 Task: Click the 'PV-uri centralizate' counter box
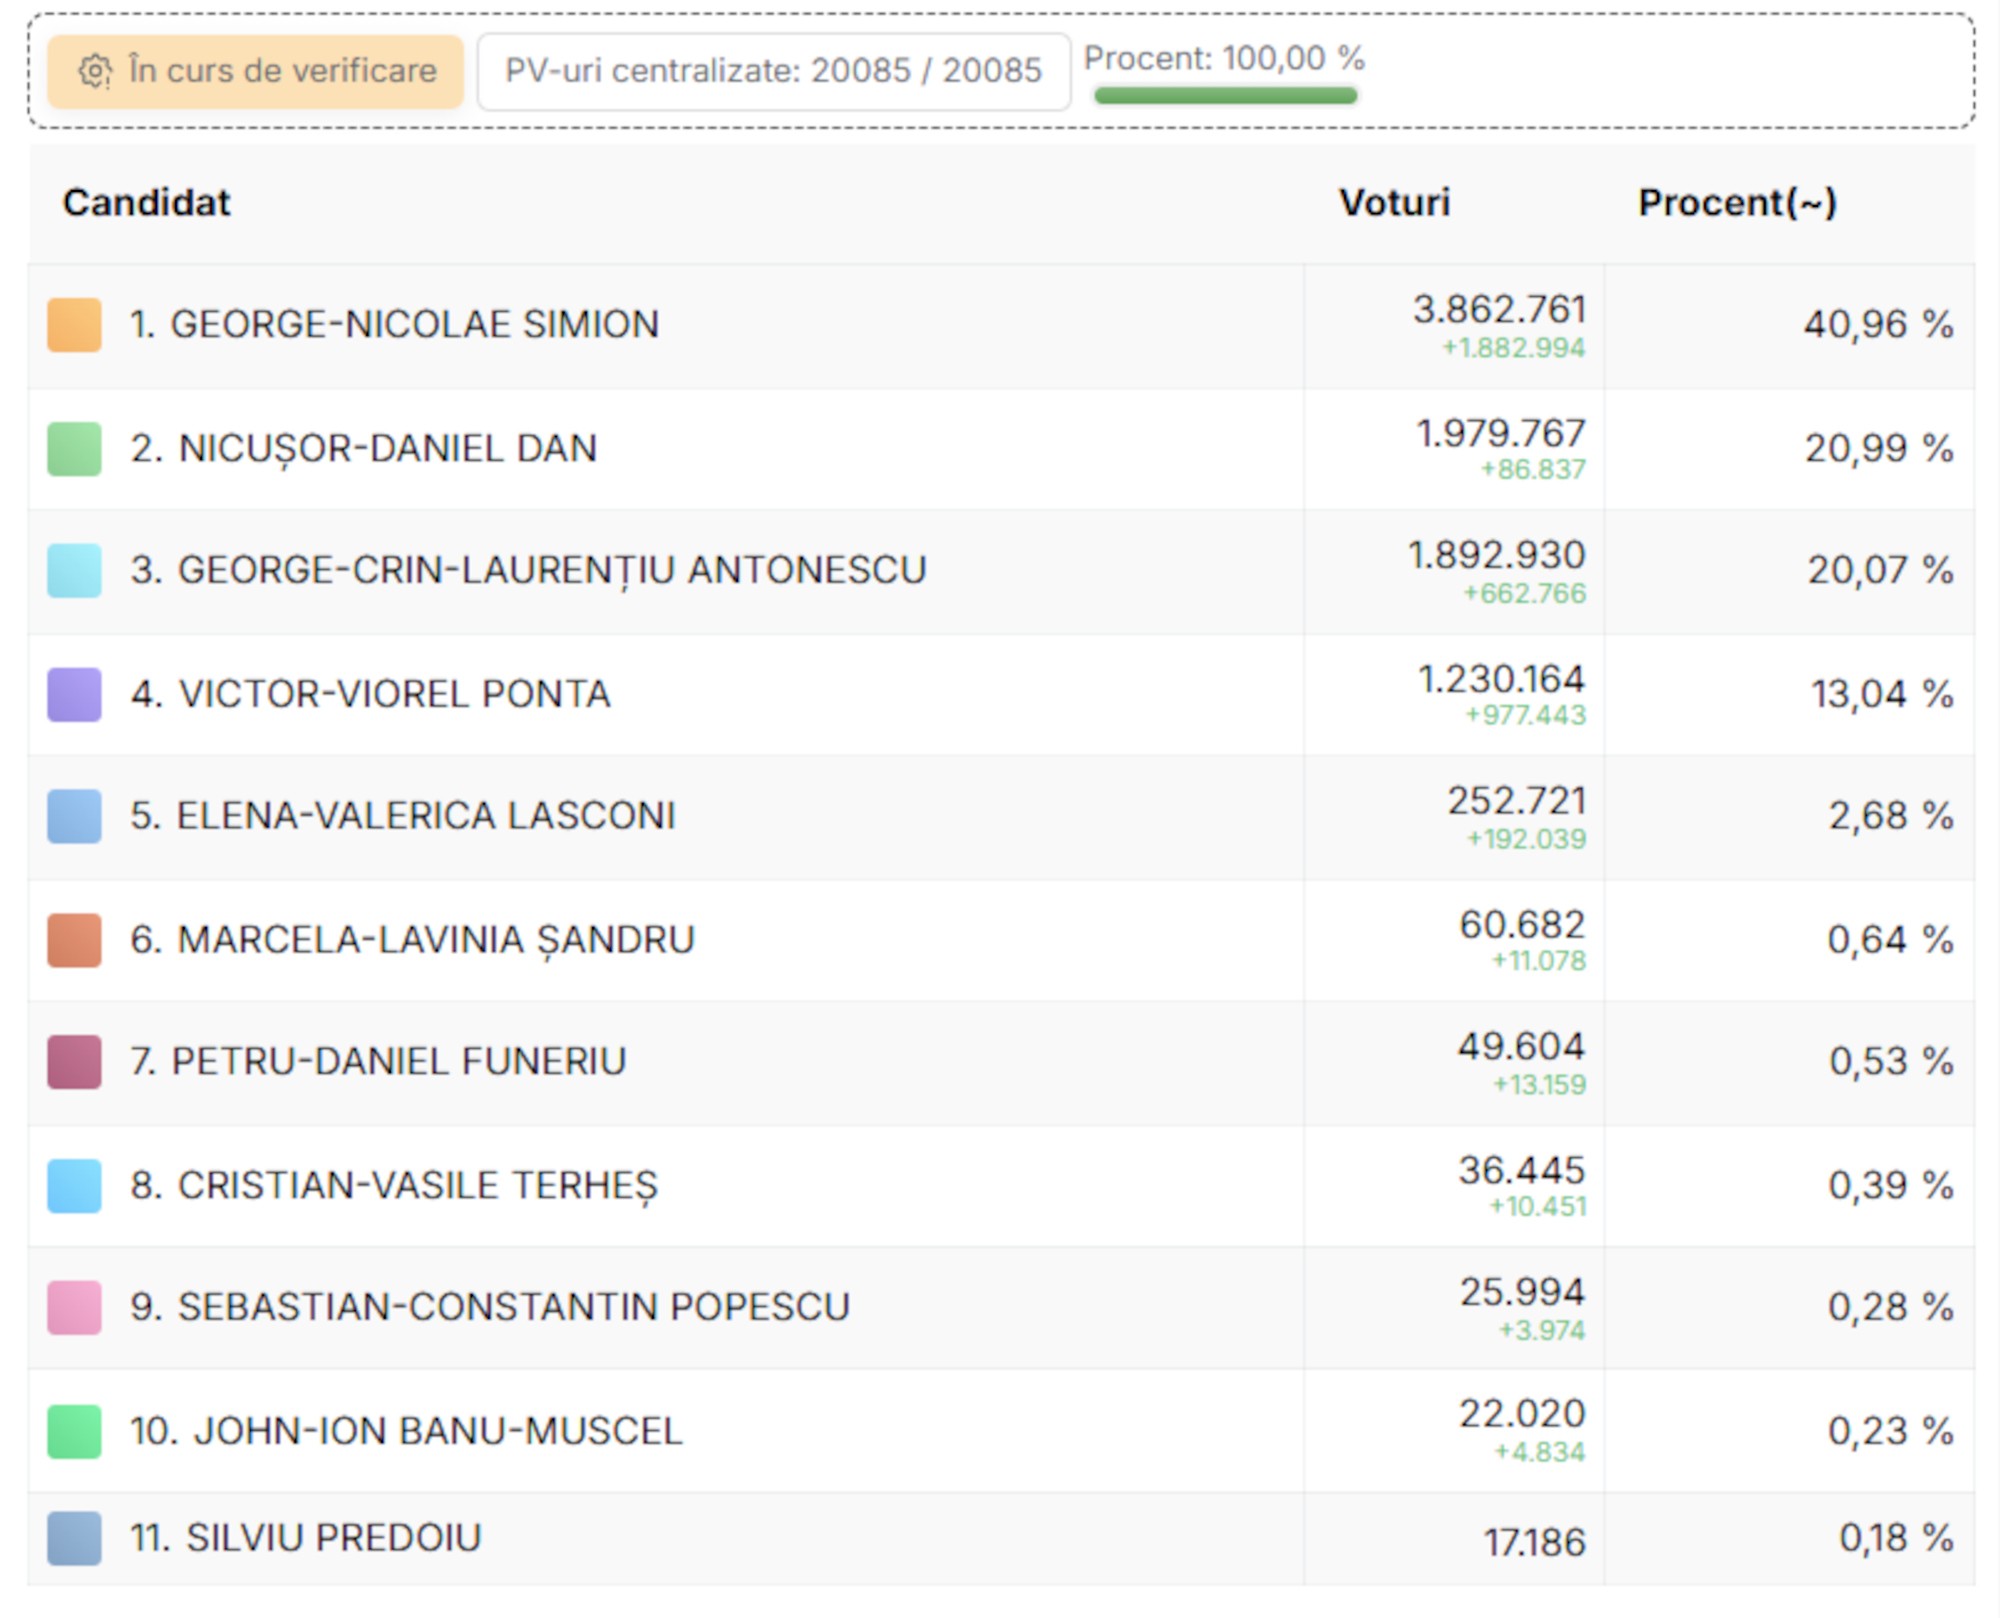tap(773, 71)
